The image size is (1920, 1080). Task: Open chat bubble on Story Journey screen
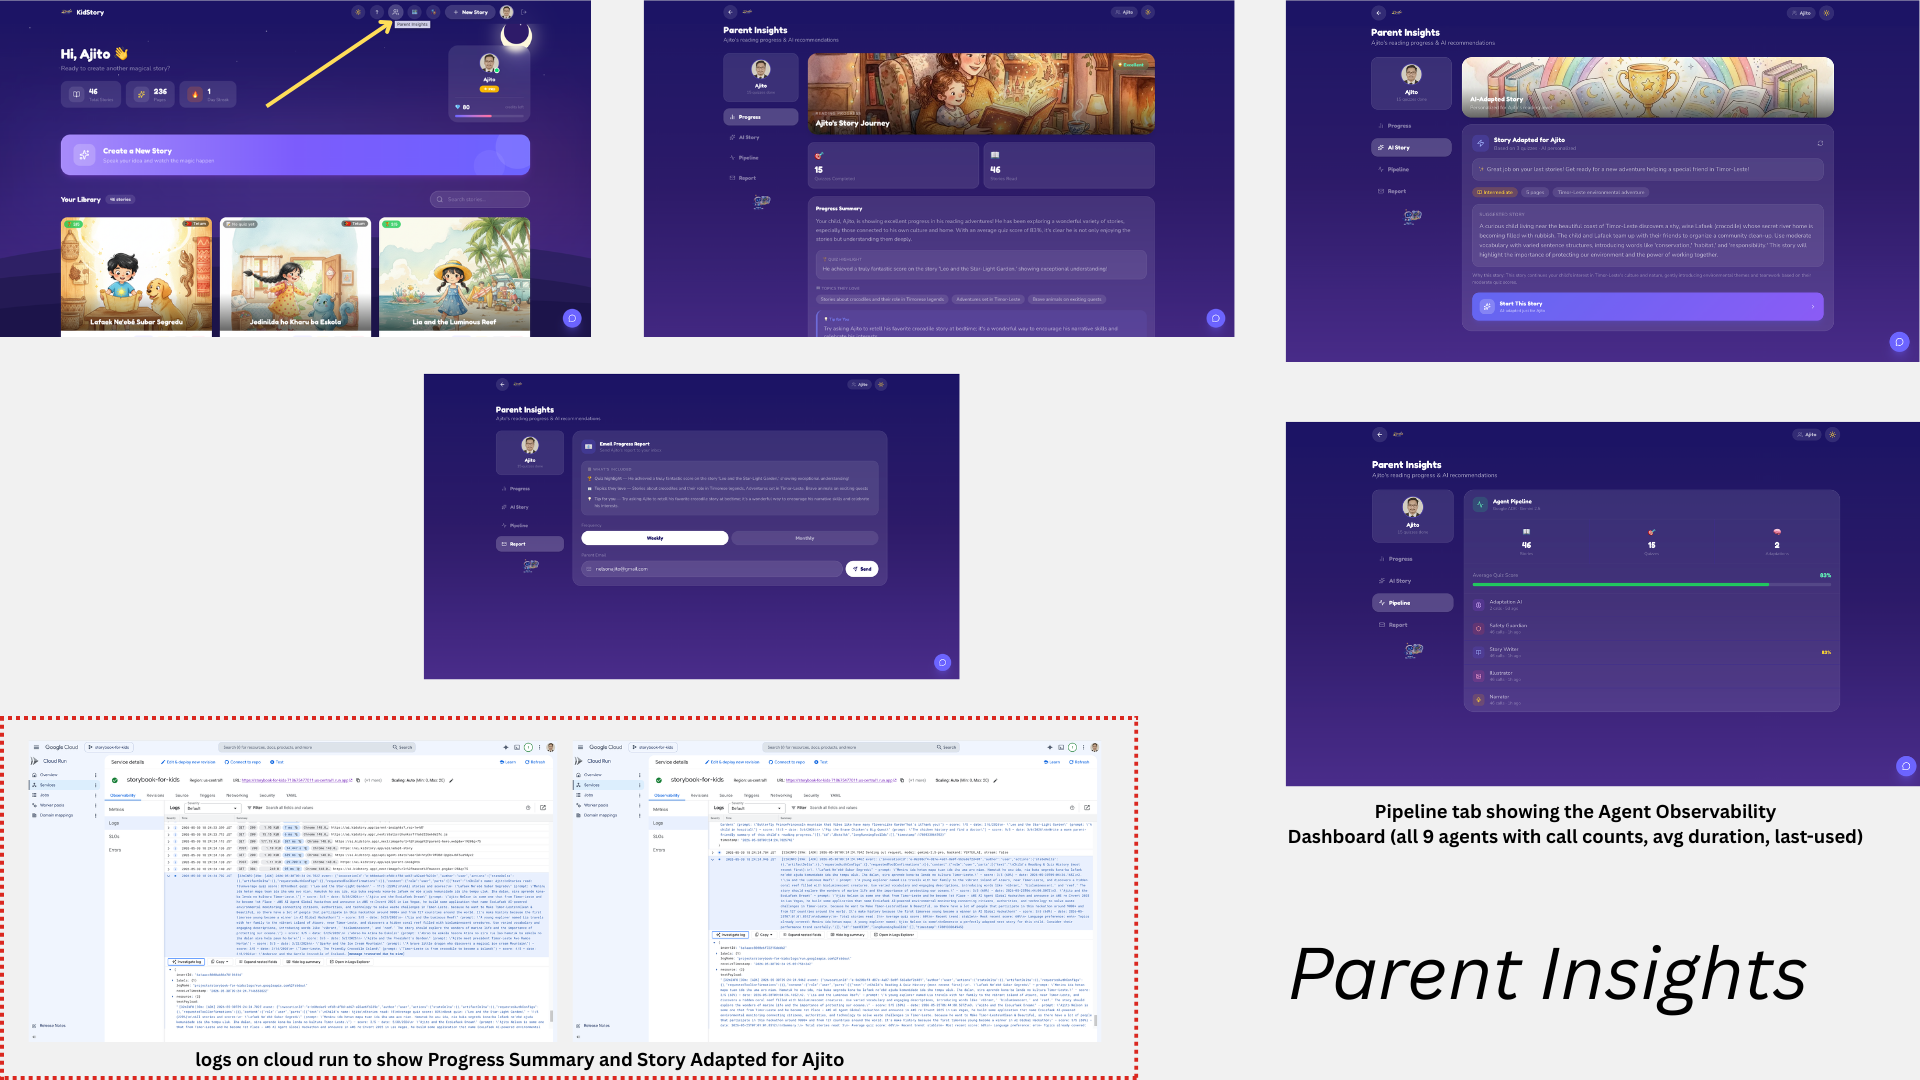tap(1216, 318)
